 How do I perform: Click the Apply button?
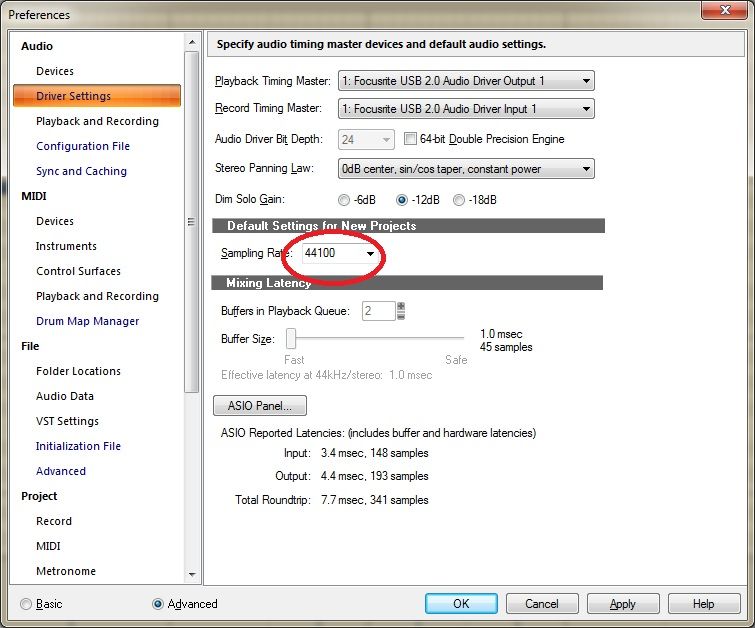pyautogui.click(x=623, y=604)
